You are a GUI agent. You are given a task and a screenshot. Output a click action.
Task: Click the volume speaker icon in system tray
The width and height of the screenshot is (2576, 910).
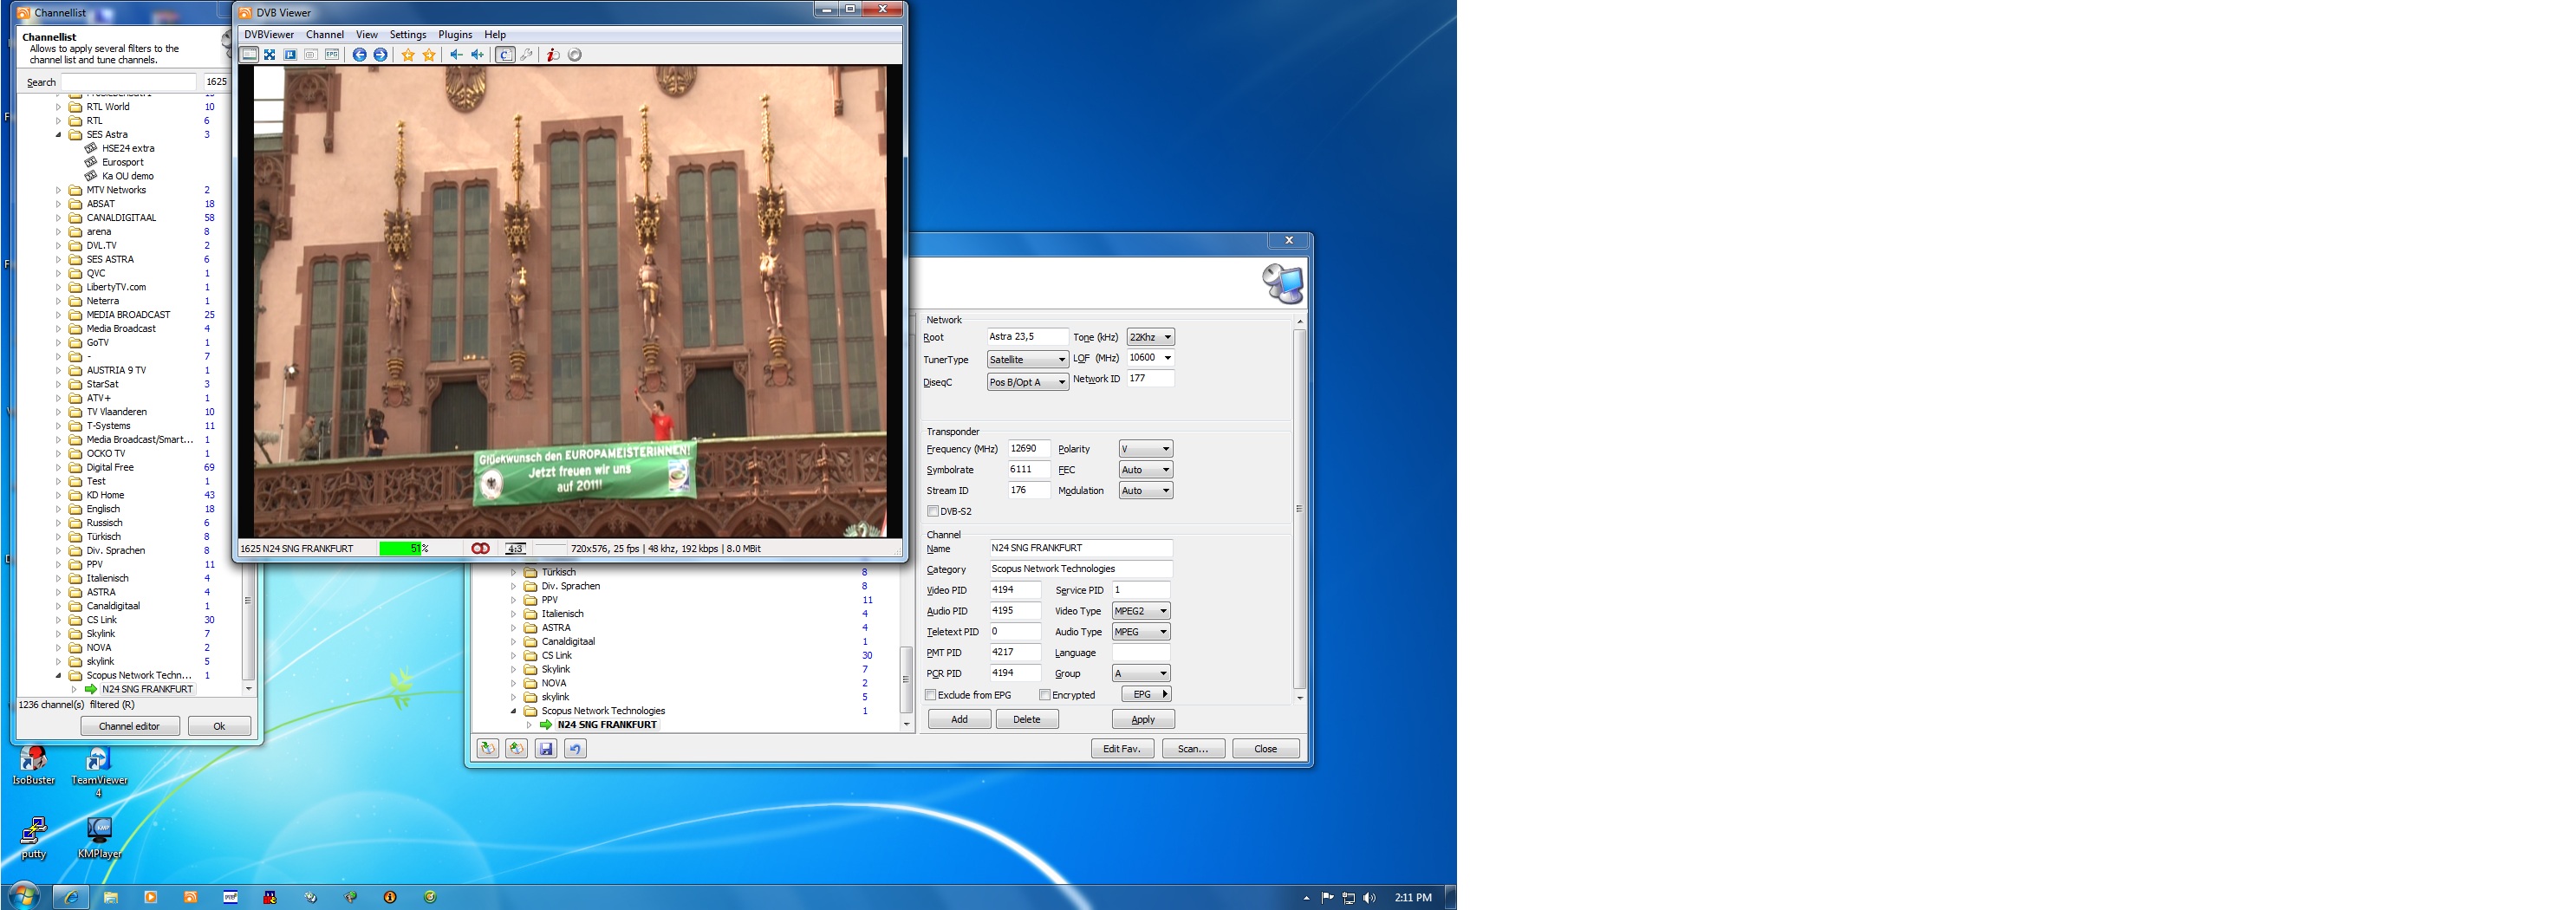pyautogui.click(x=1370, y=898)
